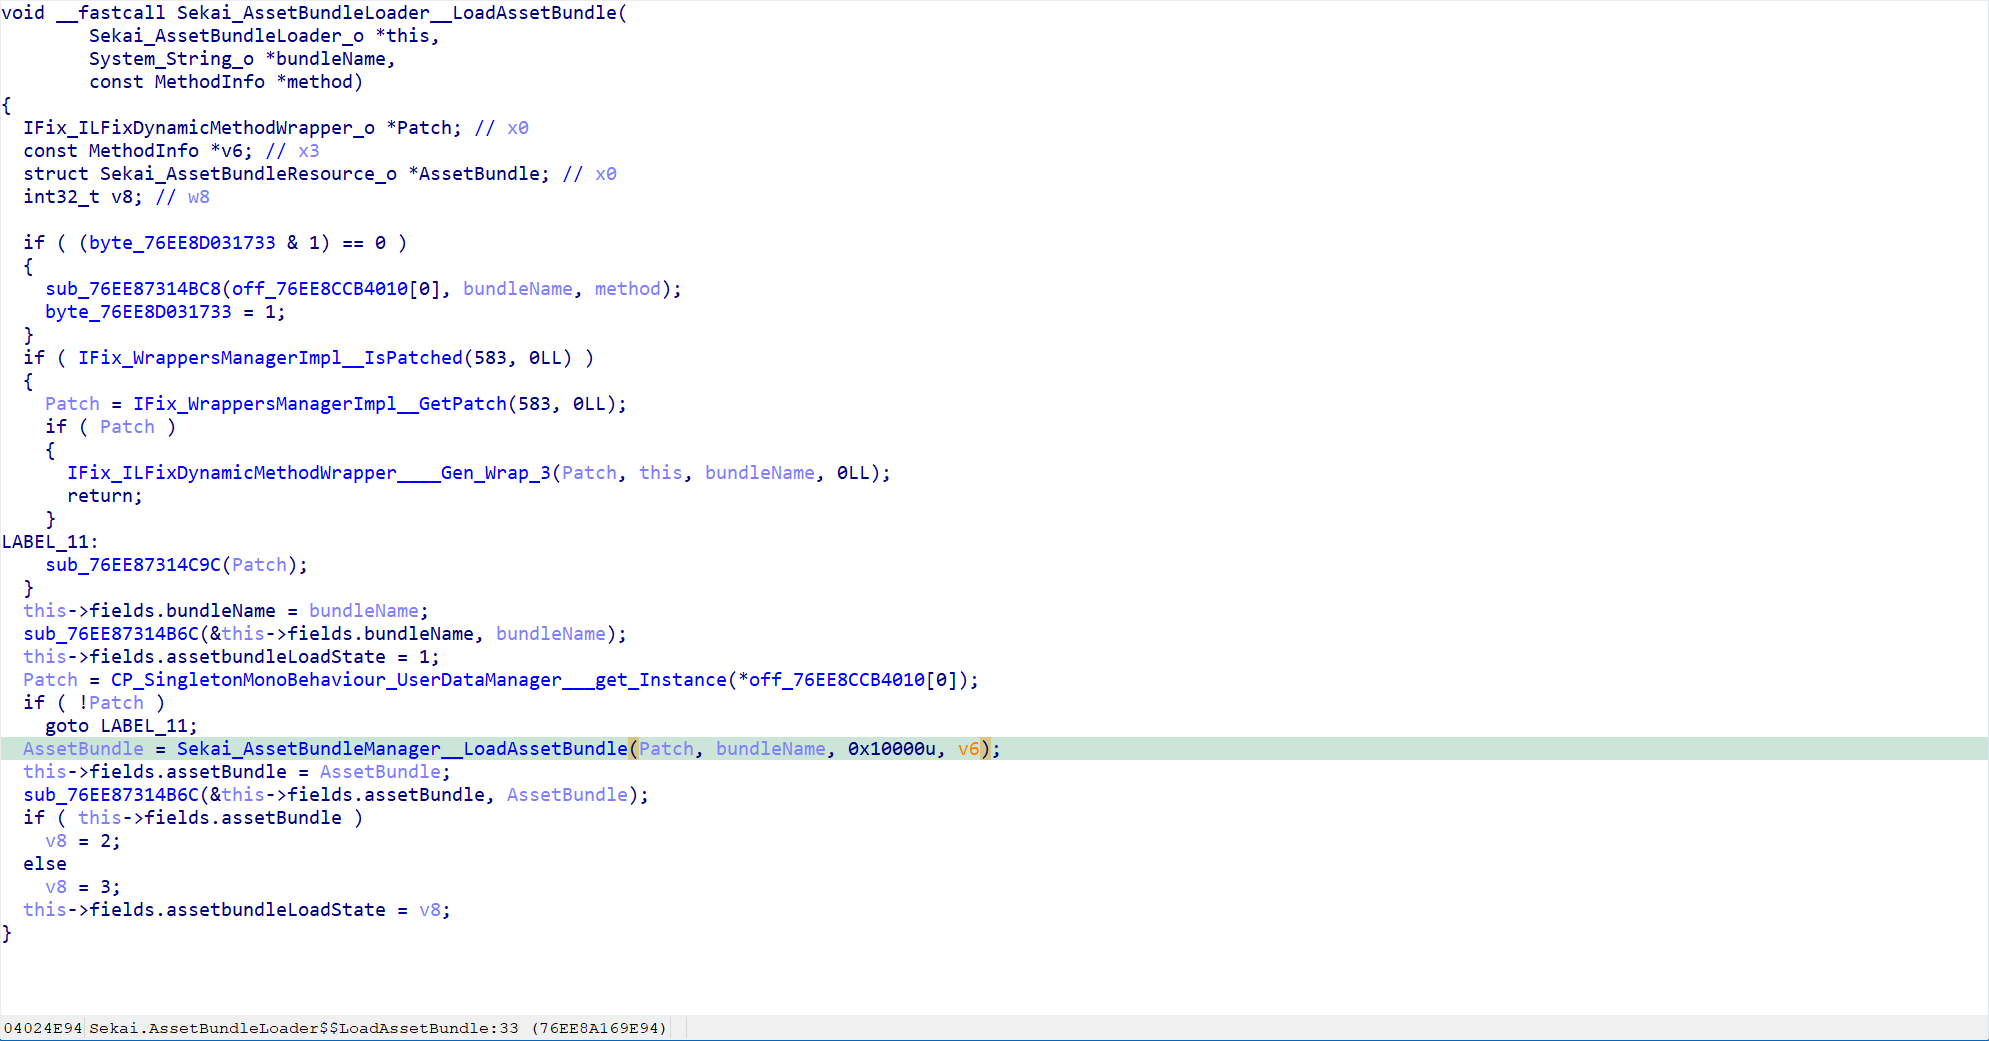Click the 'v8 = 2;' assignment
Image resolution: width=1989 pixels, height=1041 pixels.
(83, 841)
